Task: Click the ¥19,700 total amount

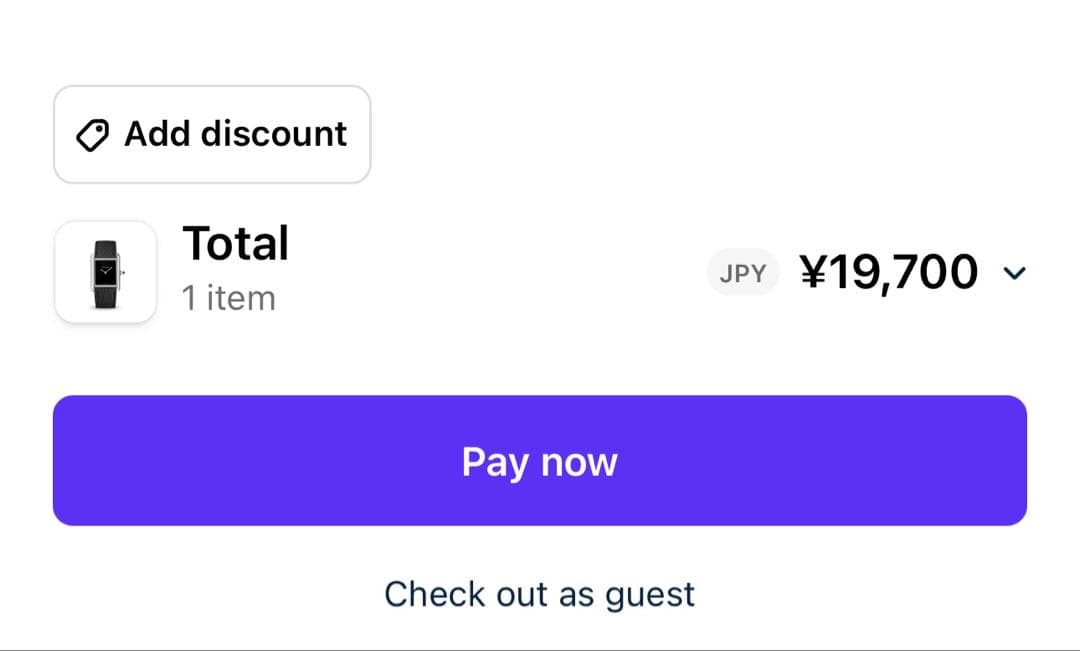Action: [889, 272]
